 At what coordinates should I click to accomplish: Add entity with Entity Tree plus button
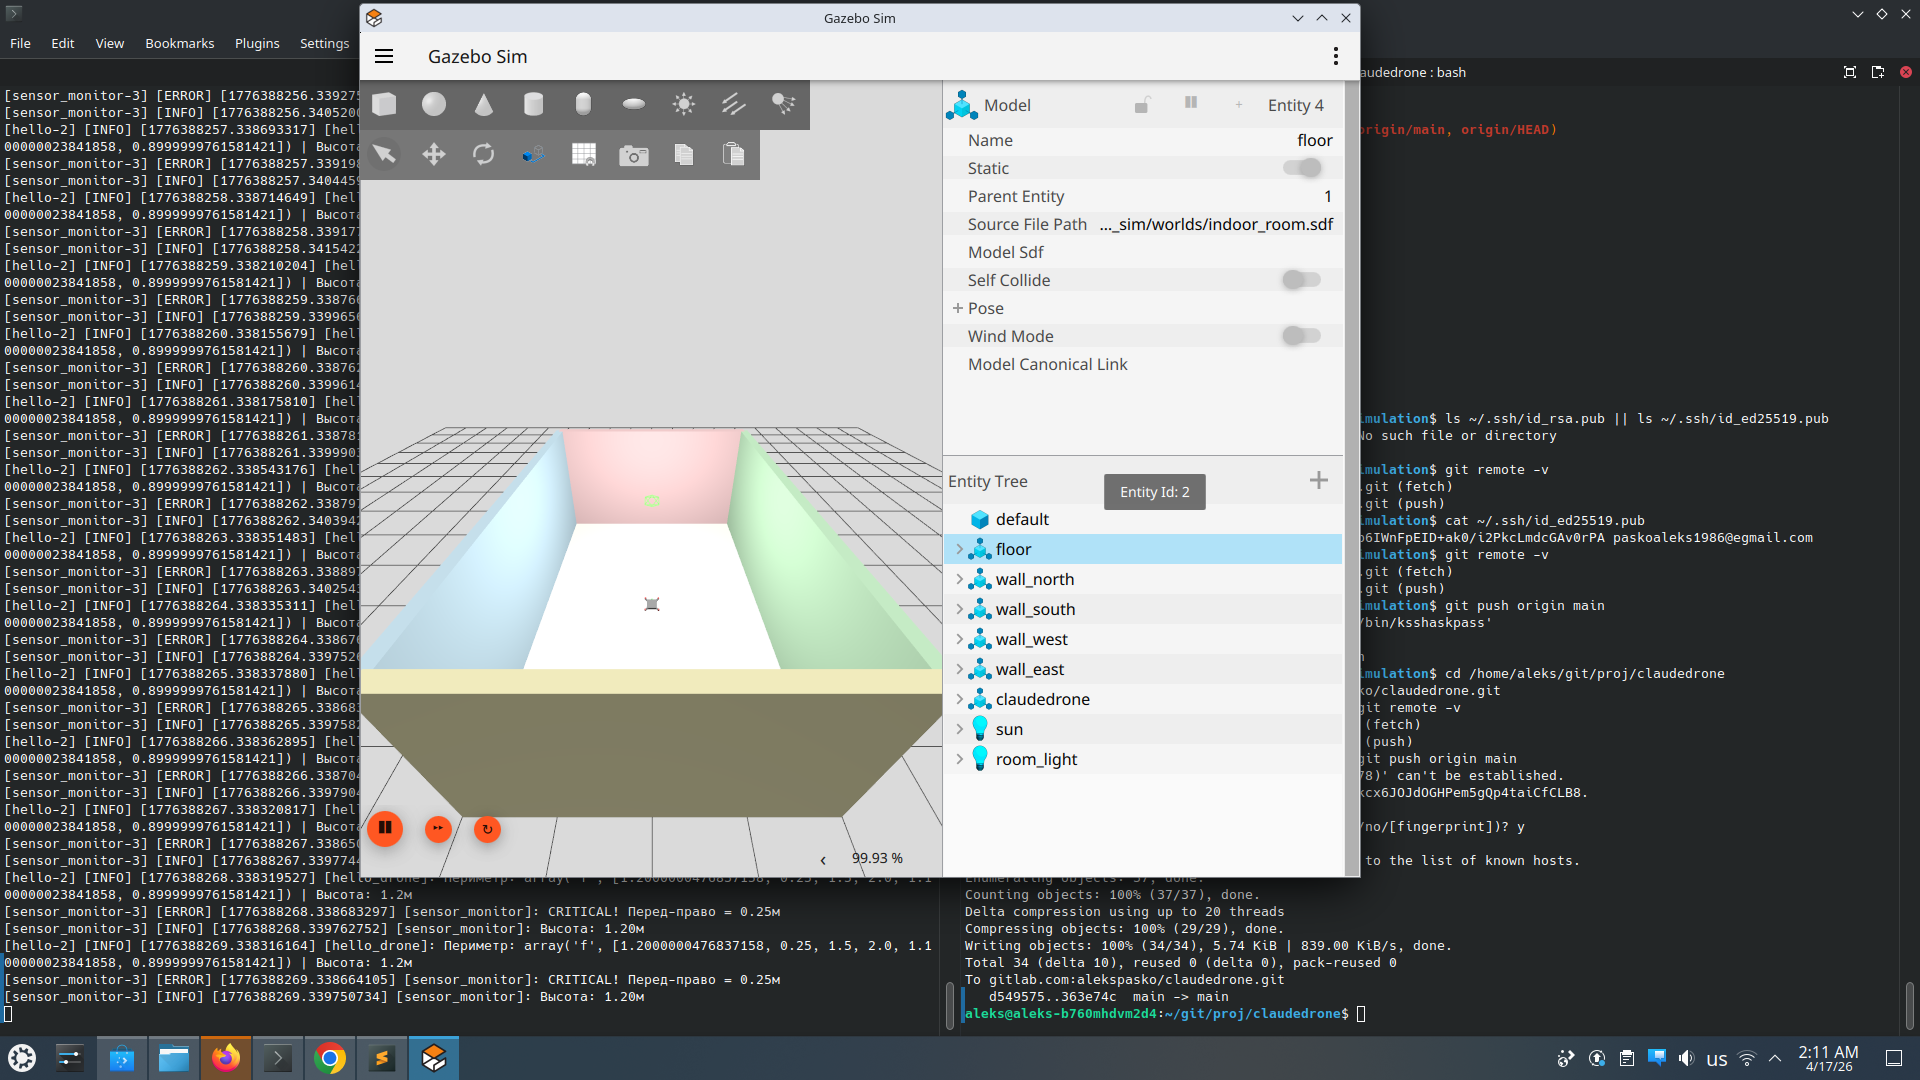[x=1319, y=481]
